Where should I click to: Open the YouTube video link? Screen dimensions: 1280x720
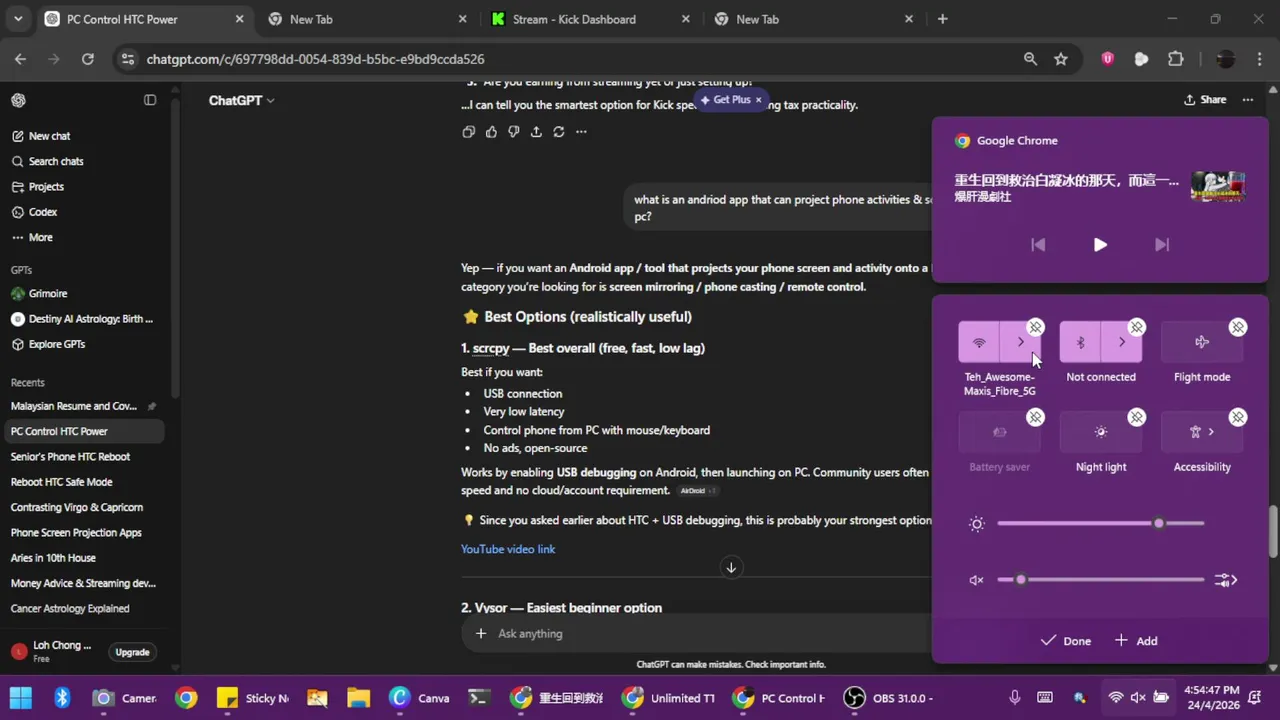(x=508, y=549)
